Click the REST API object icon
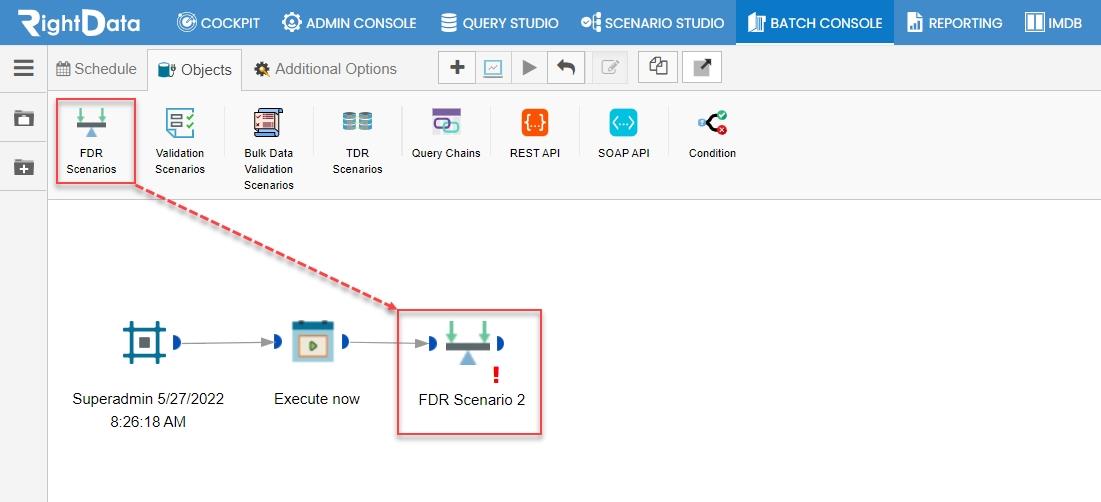1101x502 pixels. coord(534,123)
